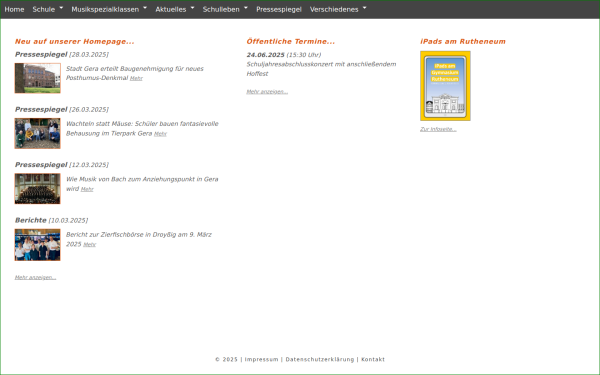Click the heading Neu auf unserer Homepage...
The image size is (600, 375).
coord(75,41)
